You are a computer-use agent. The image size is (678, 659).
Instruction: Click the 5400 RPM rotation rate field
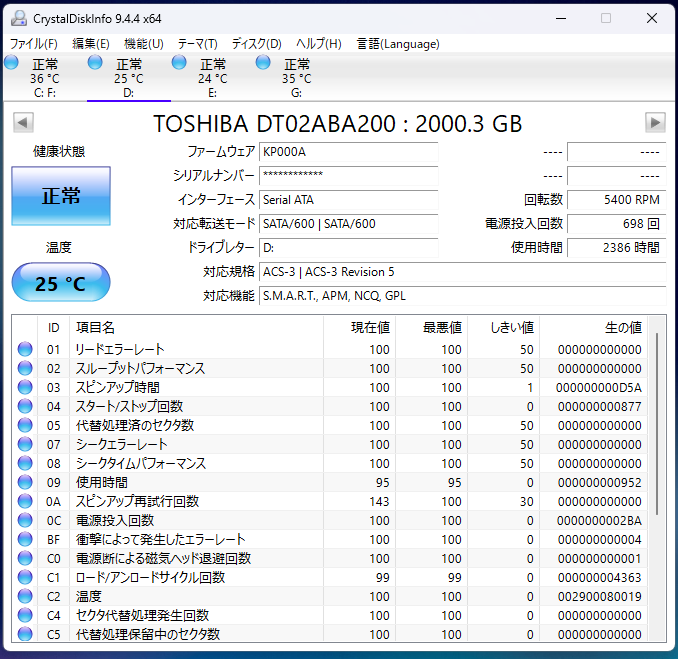(x=617, y=200)
